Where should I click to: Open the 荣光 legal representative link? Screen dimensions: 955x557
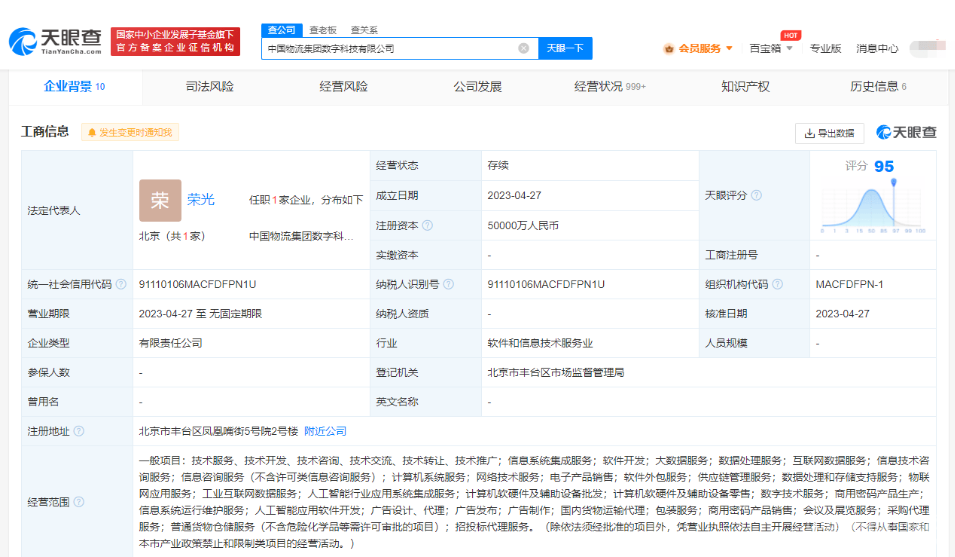[200, 199]
